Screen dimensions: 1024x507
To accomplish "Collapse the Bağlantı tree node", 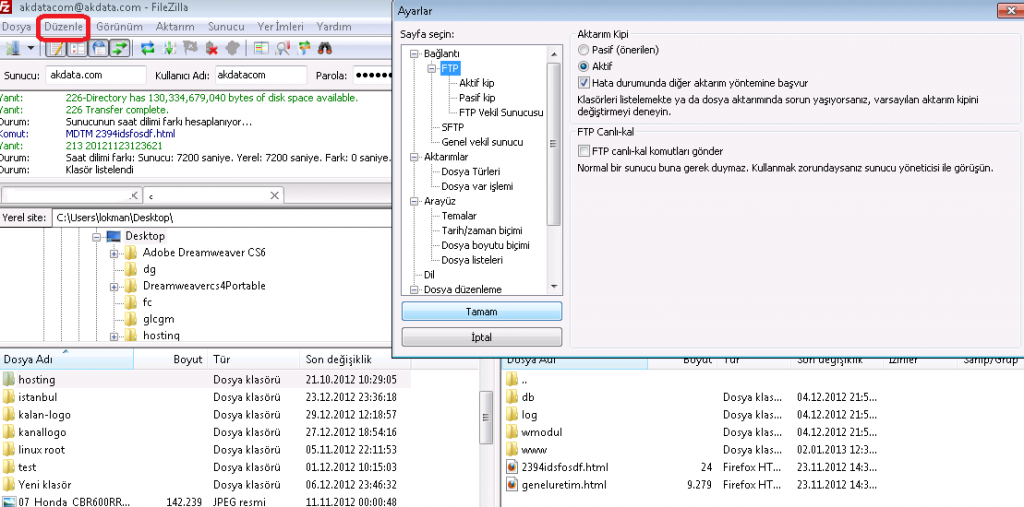I will [x=413, y=54].
